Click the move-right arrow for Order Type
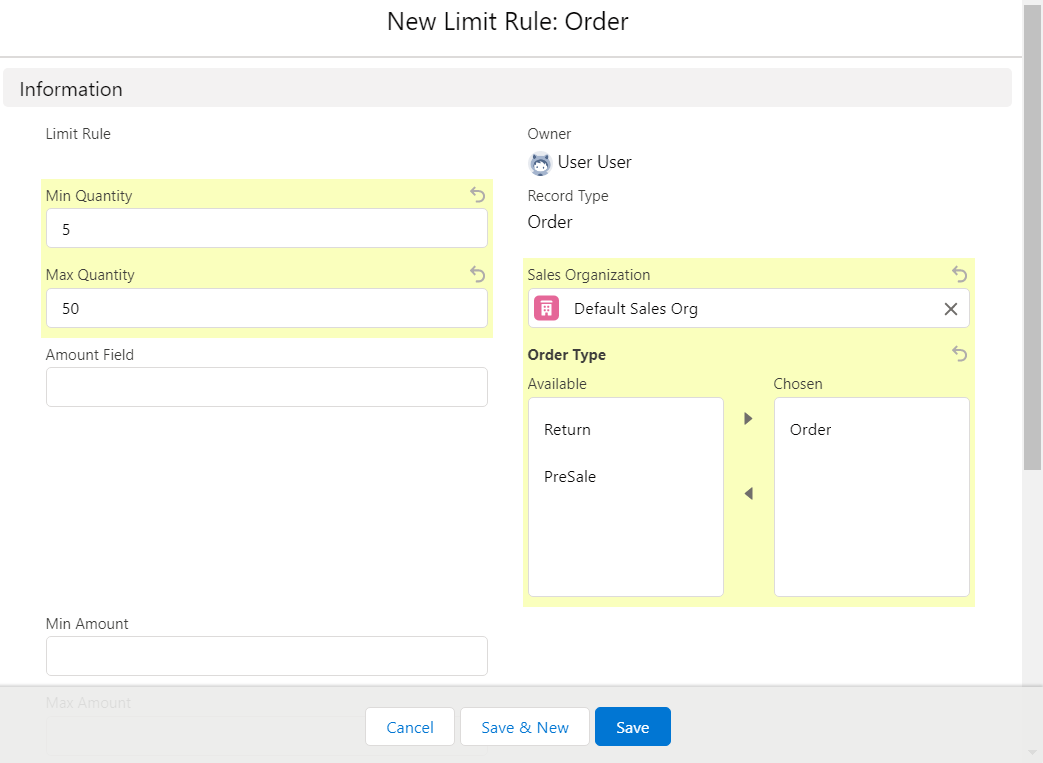1043x763 pixels. tap(747, 418)
